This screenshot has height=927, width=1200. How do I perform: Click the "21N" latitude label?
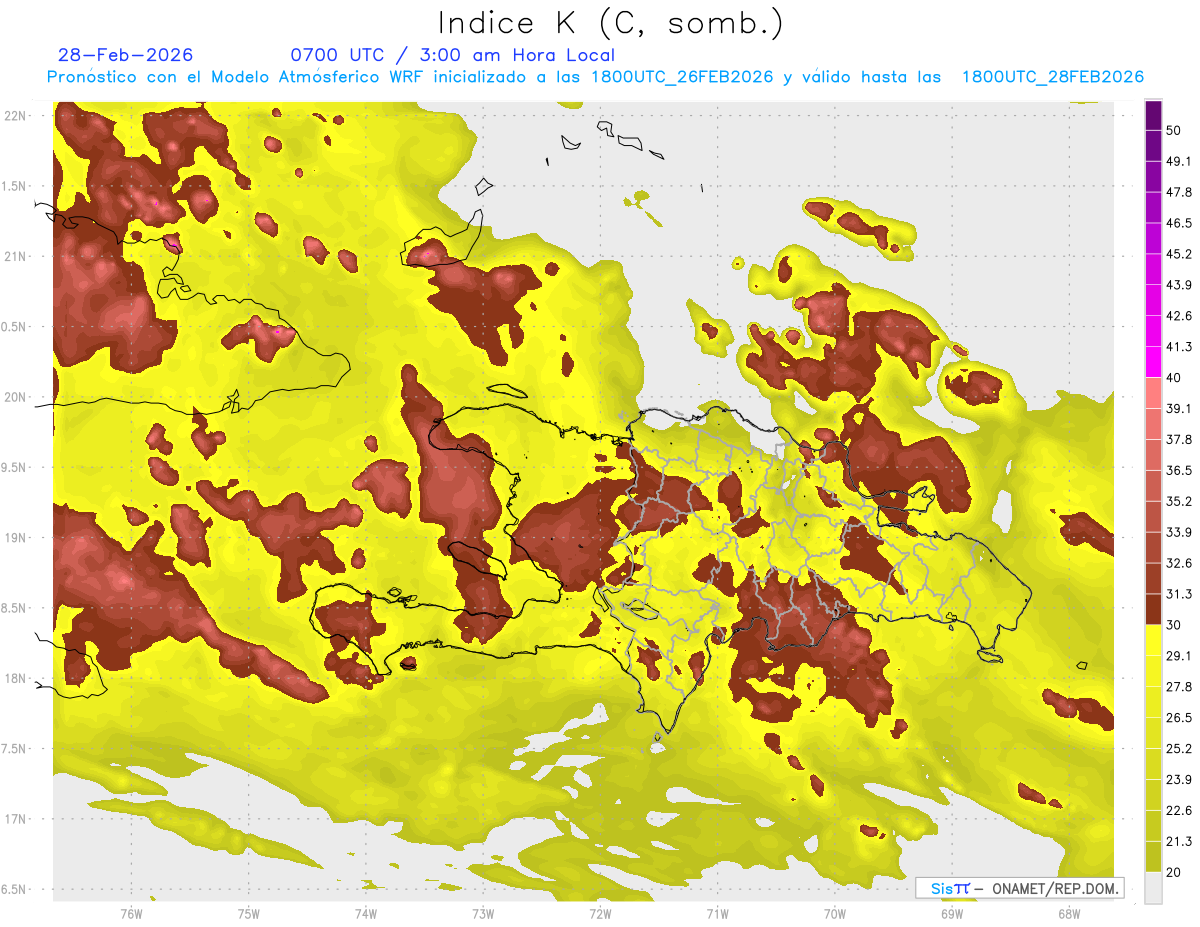[x=16, y=256]
